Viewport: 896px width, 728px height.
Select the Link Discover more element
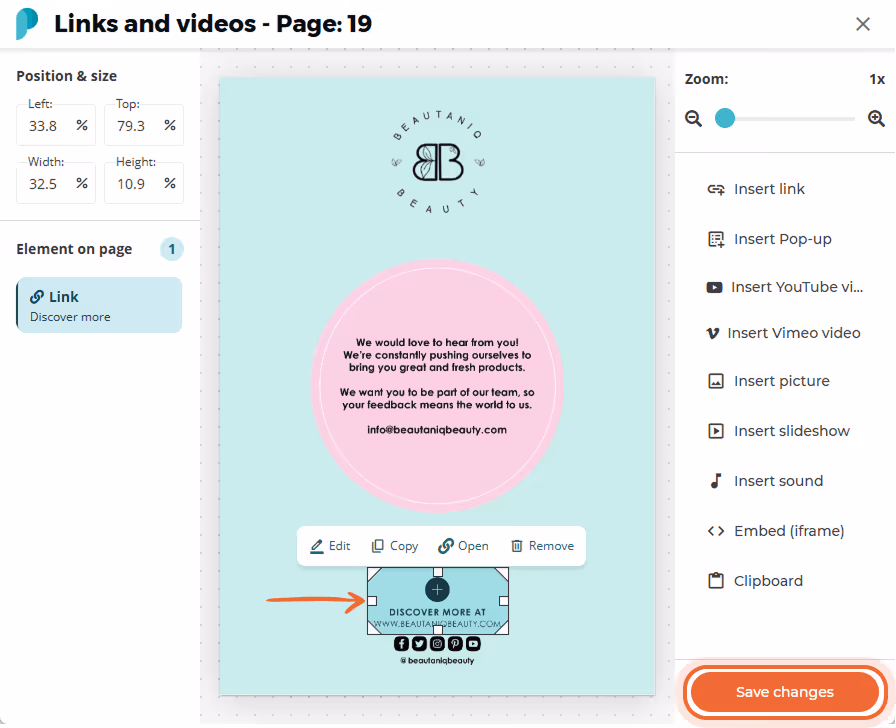pyautogui.click(x=99, y=305)
